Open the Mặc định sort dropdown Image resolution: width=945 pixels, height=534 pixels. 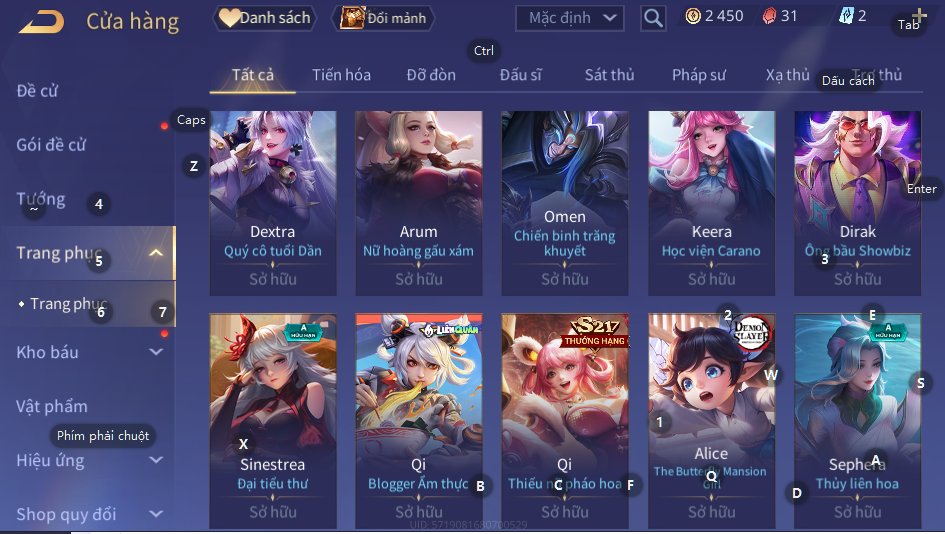(570, 18)
